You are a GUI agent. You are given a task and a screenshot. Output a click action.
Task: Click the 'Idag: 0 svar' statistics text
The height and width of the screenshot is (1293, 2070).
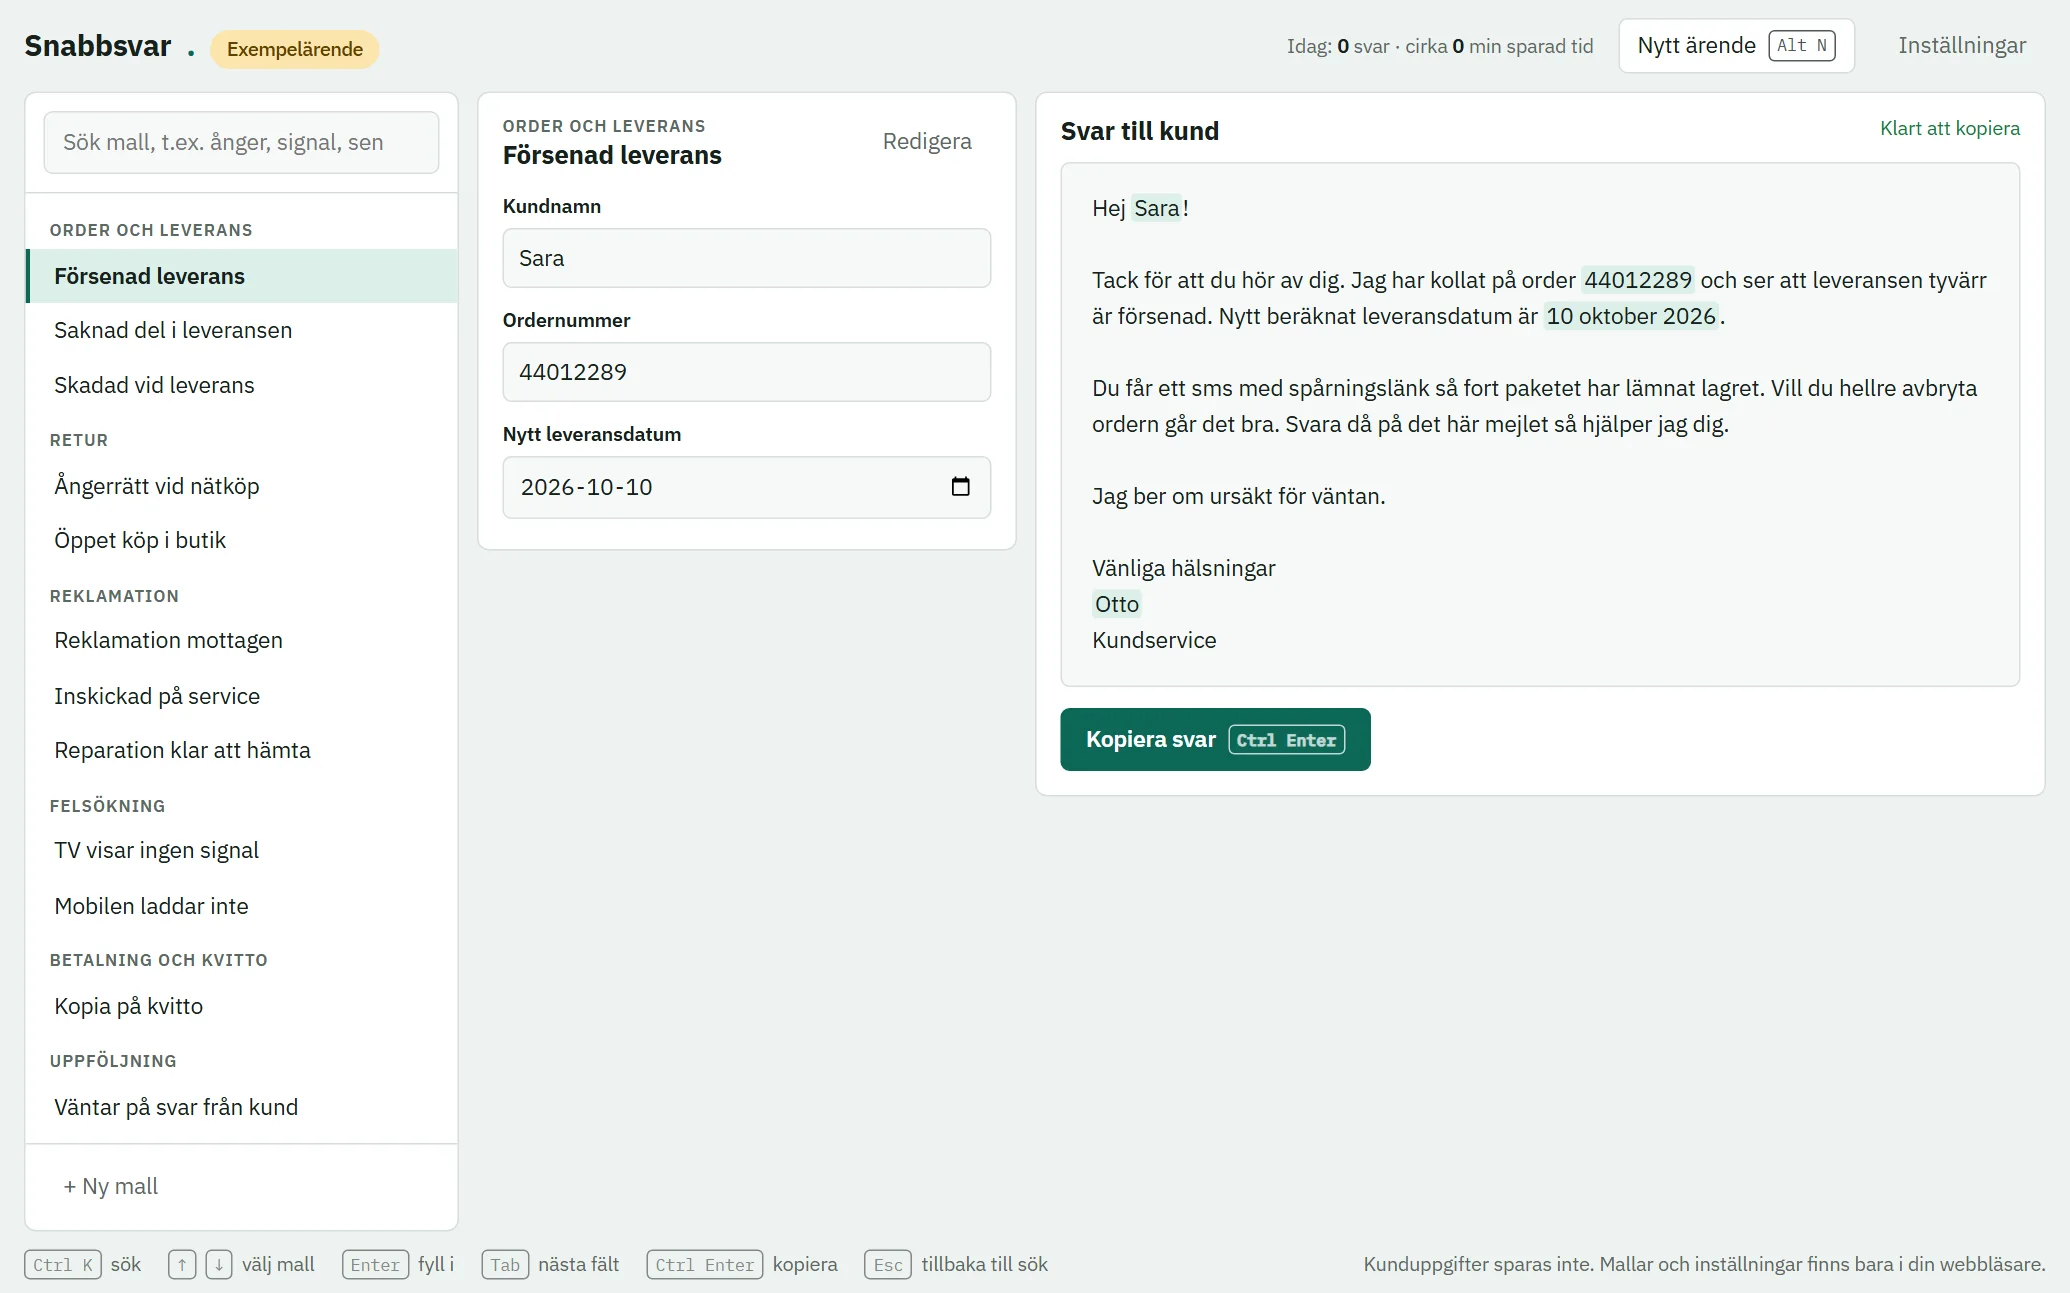click(1439, 46)
